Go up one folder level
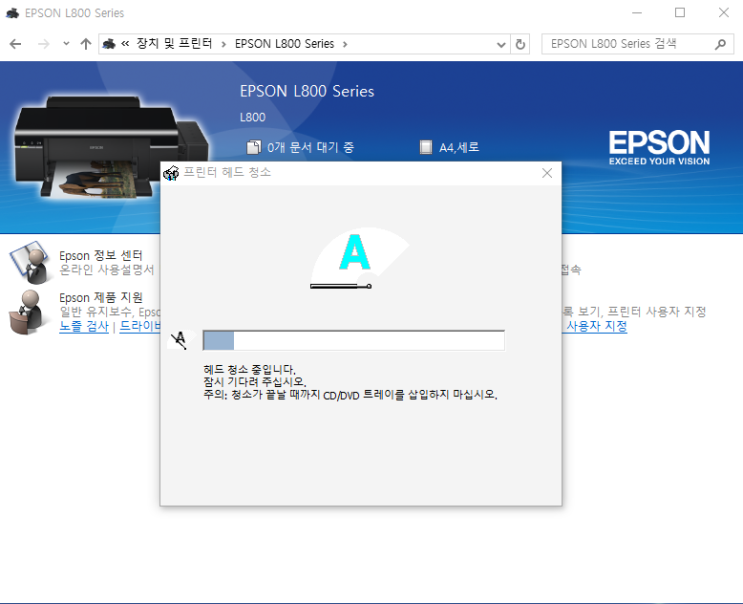This screenshot has width=743, height=604. 86,44
